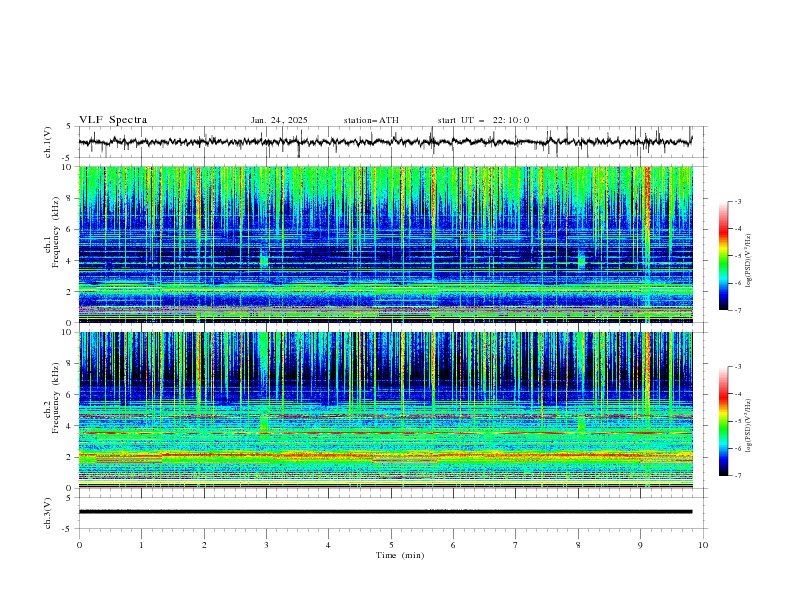792x612 pixels.
Task: Click the "1" tick on the time axis
Action: coord(141,545)
